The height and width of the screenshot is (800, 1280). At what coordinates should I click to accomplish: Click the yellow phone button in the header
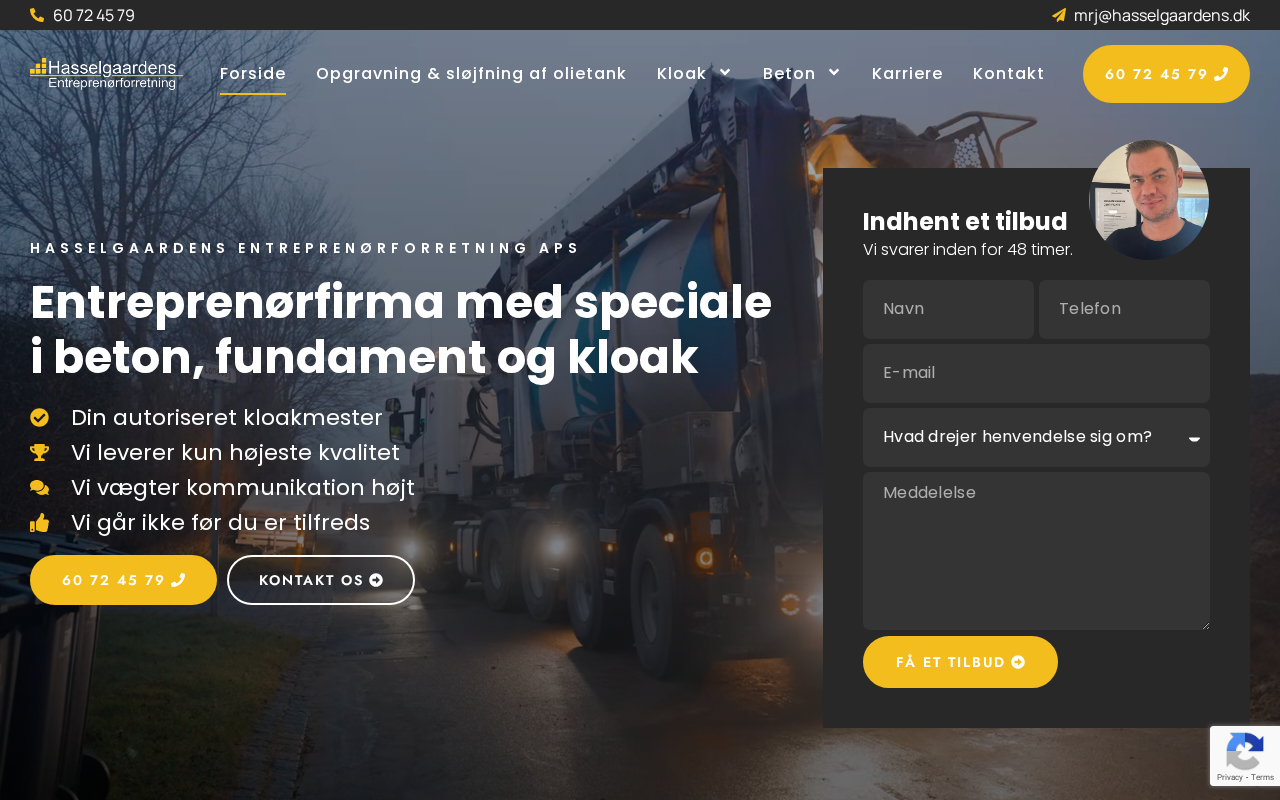1166,74
